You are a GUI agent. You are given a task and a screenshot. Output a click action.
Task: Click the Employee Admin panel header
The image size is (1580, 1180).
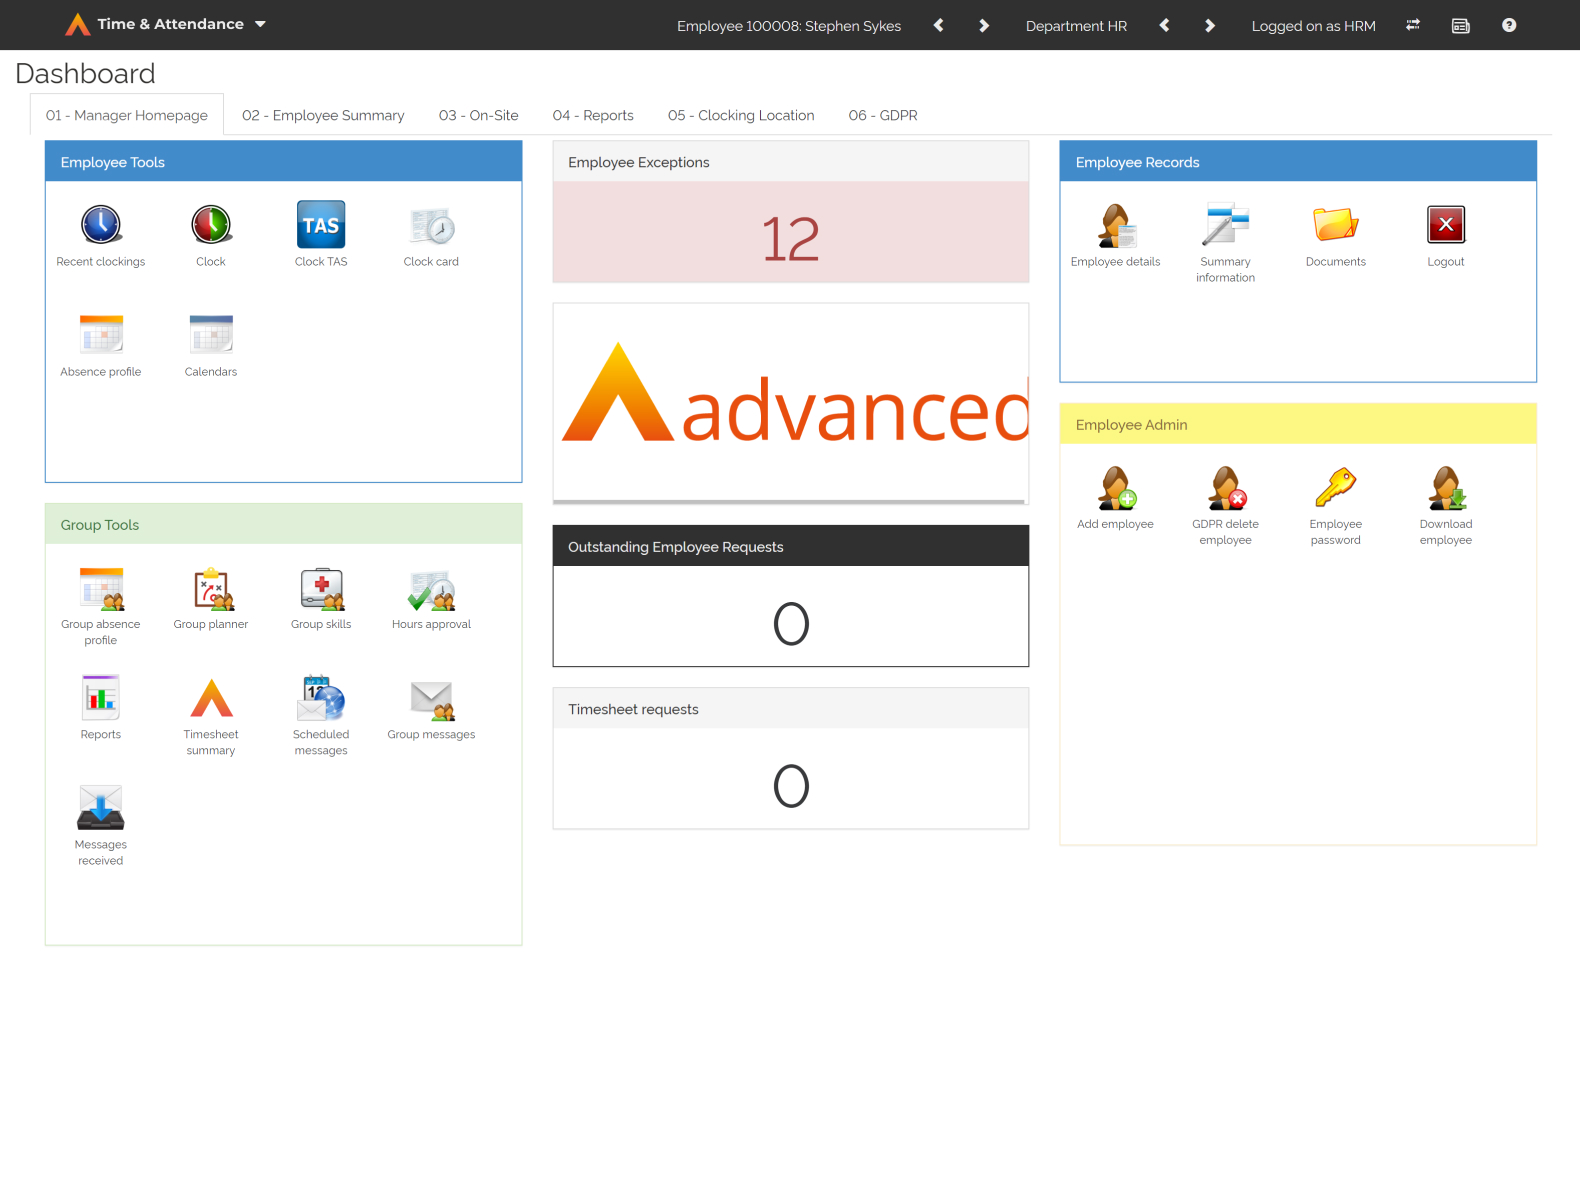[x=1298, y=424]
